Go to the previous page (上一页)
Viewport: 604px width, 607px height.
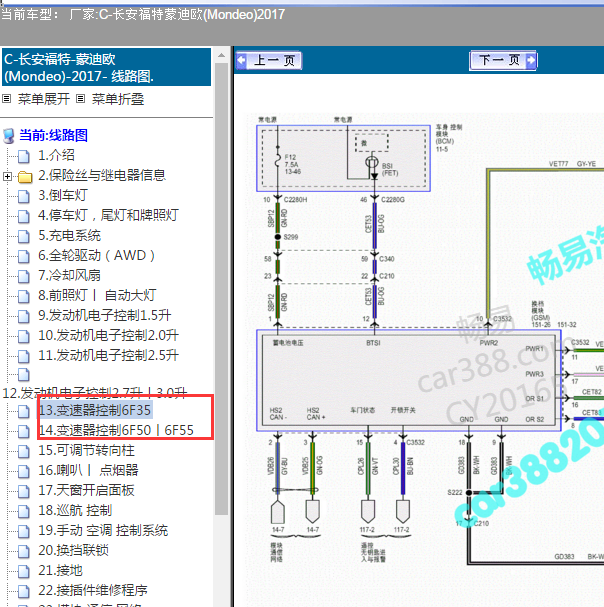point(269,60)
